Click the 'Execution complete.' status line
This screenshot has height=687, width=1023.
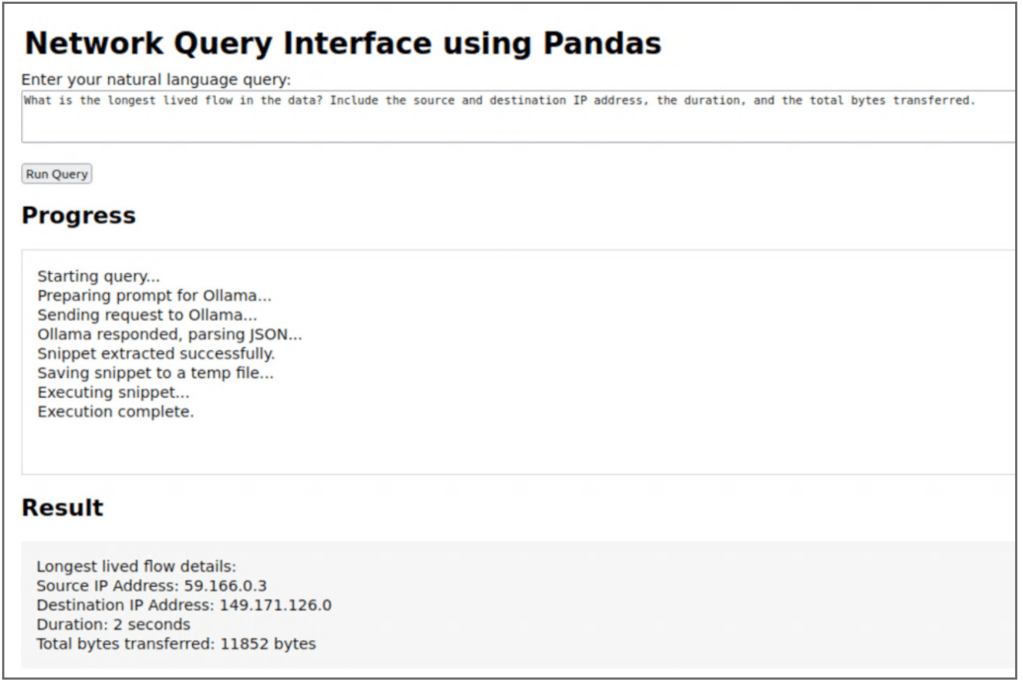(x=115, y=411)
